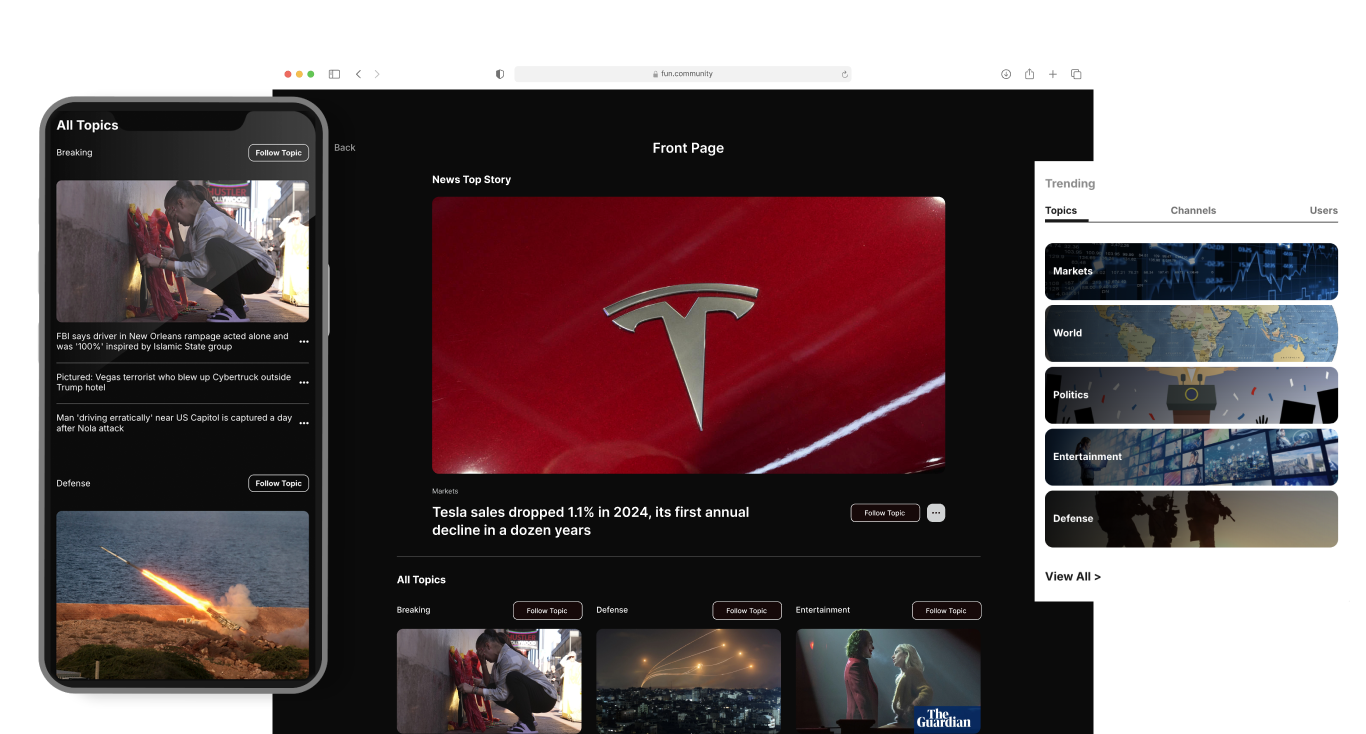
Task: Open the privacy shield icon beside address bar
Action: 500,74
